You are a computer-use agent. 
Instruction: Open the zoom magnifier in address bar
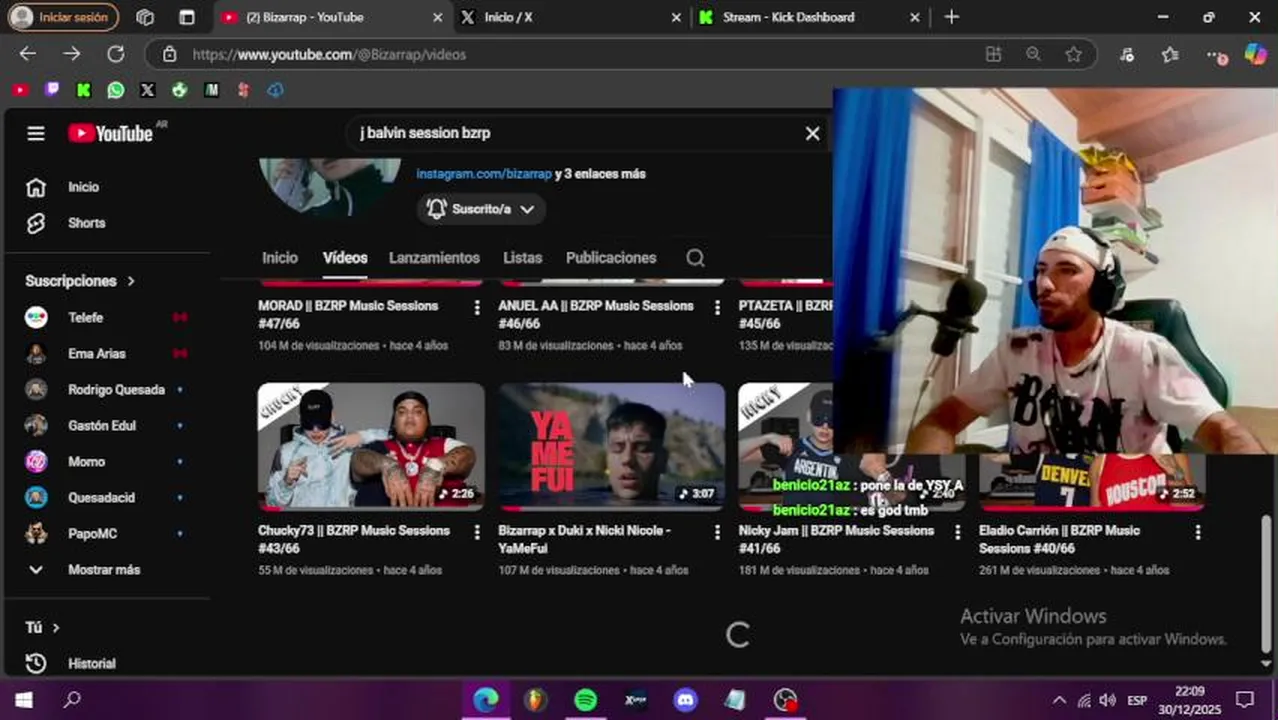click(x=1033, y=54)
